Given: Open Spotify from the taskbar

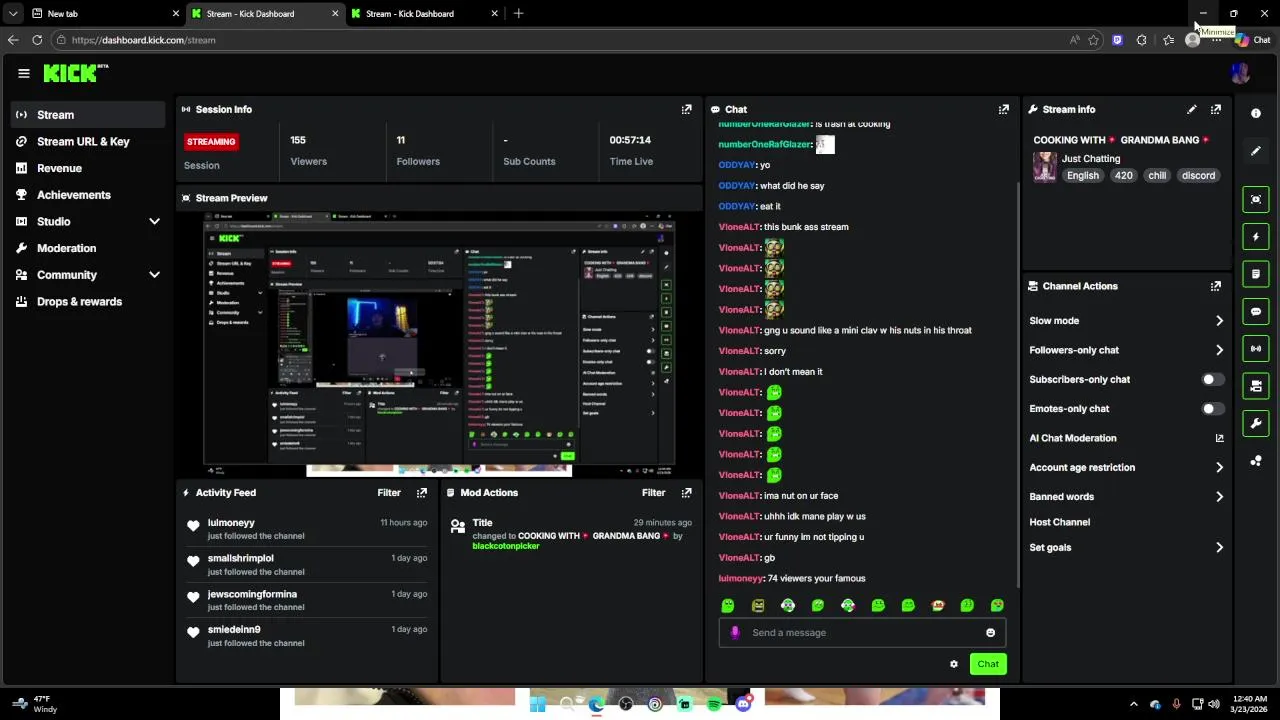Looking at the screenshot, I should click(713, 704).
